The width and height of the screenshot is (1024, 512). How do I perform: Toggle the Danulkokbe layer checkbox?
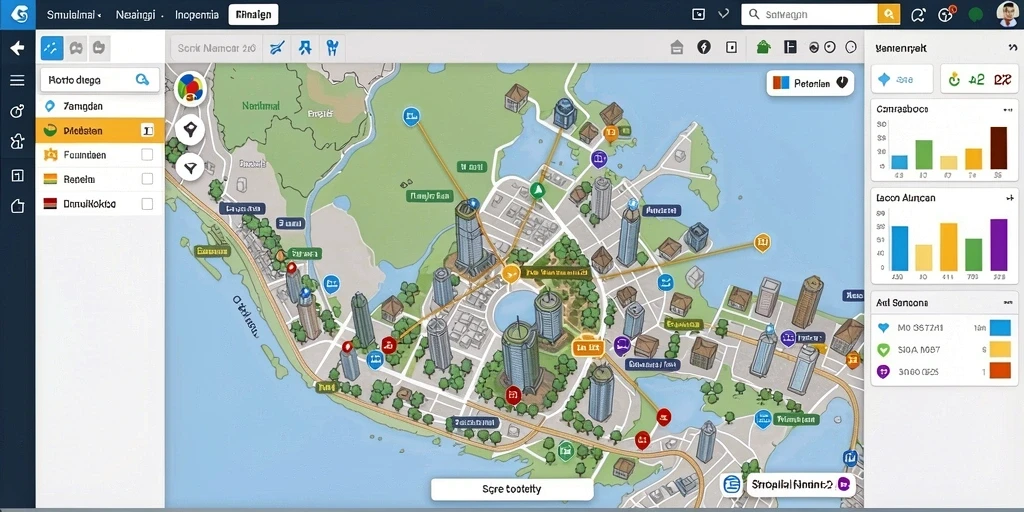(147, 204)
